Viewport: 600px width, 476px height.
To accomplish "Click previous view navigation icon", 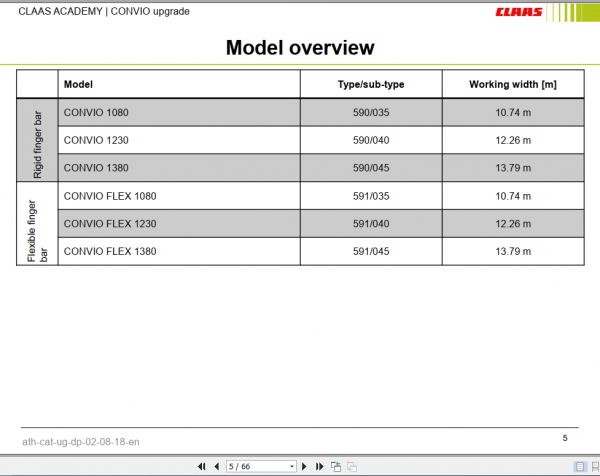I will [336, 466].
